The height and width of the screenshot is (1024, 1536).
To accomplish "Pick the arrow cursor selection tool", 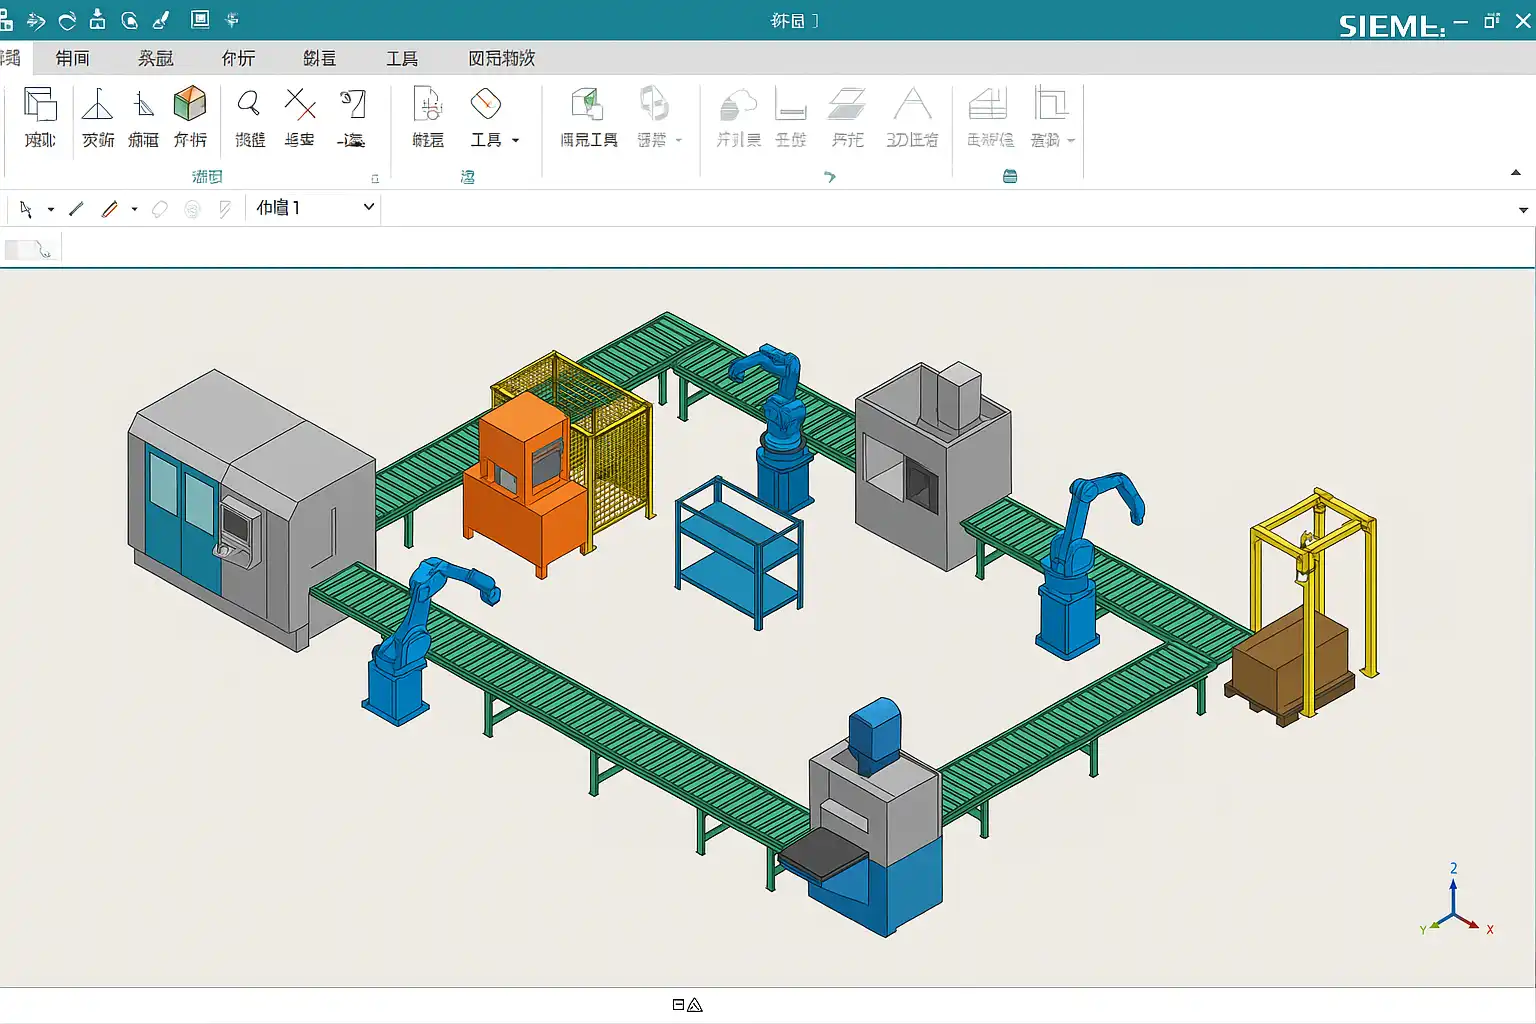I will click(x=26, y=209).
